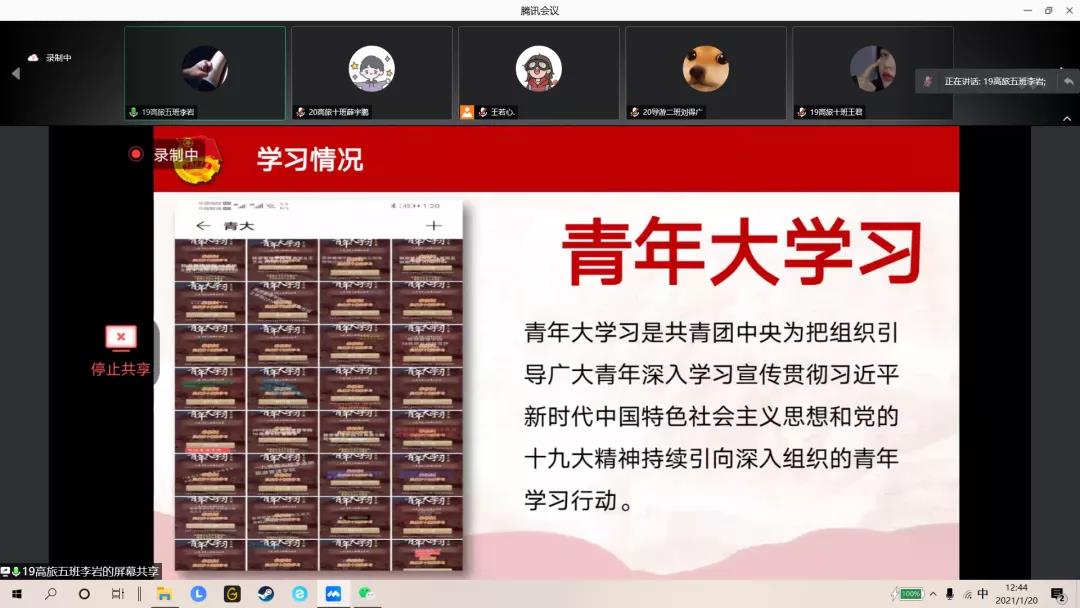Image resolution: width=1080 pixels, height=608 pixels.
Task: Select participant tile 20高旅十班薛宇鹏
Action: pos(371,73)
